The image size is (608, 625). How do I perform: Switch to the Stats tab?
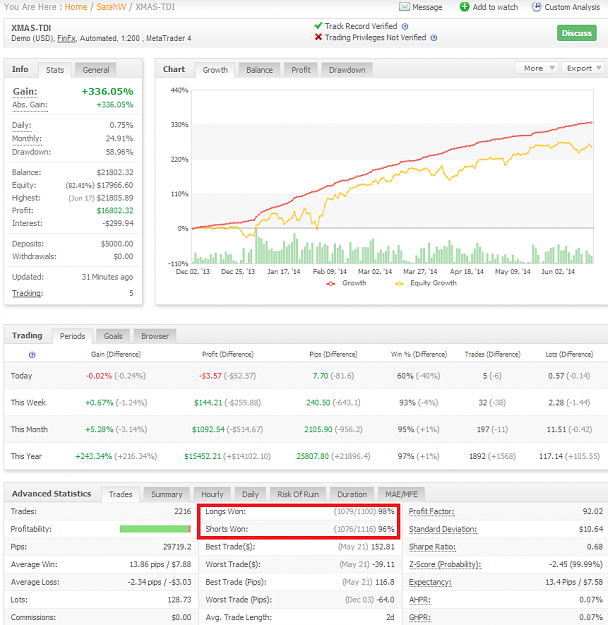coord(55,70)
